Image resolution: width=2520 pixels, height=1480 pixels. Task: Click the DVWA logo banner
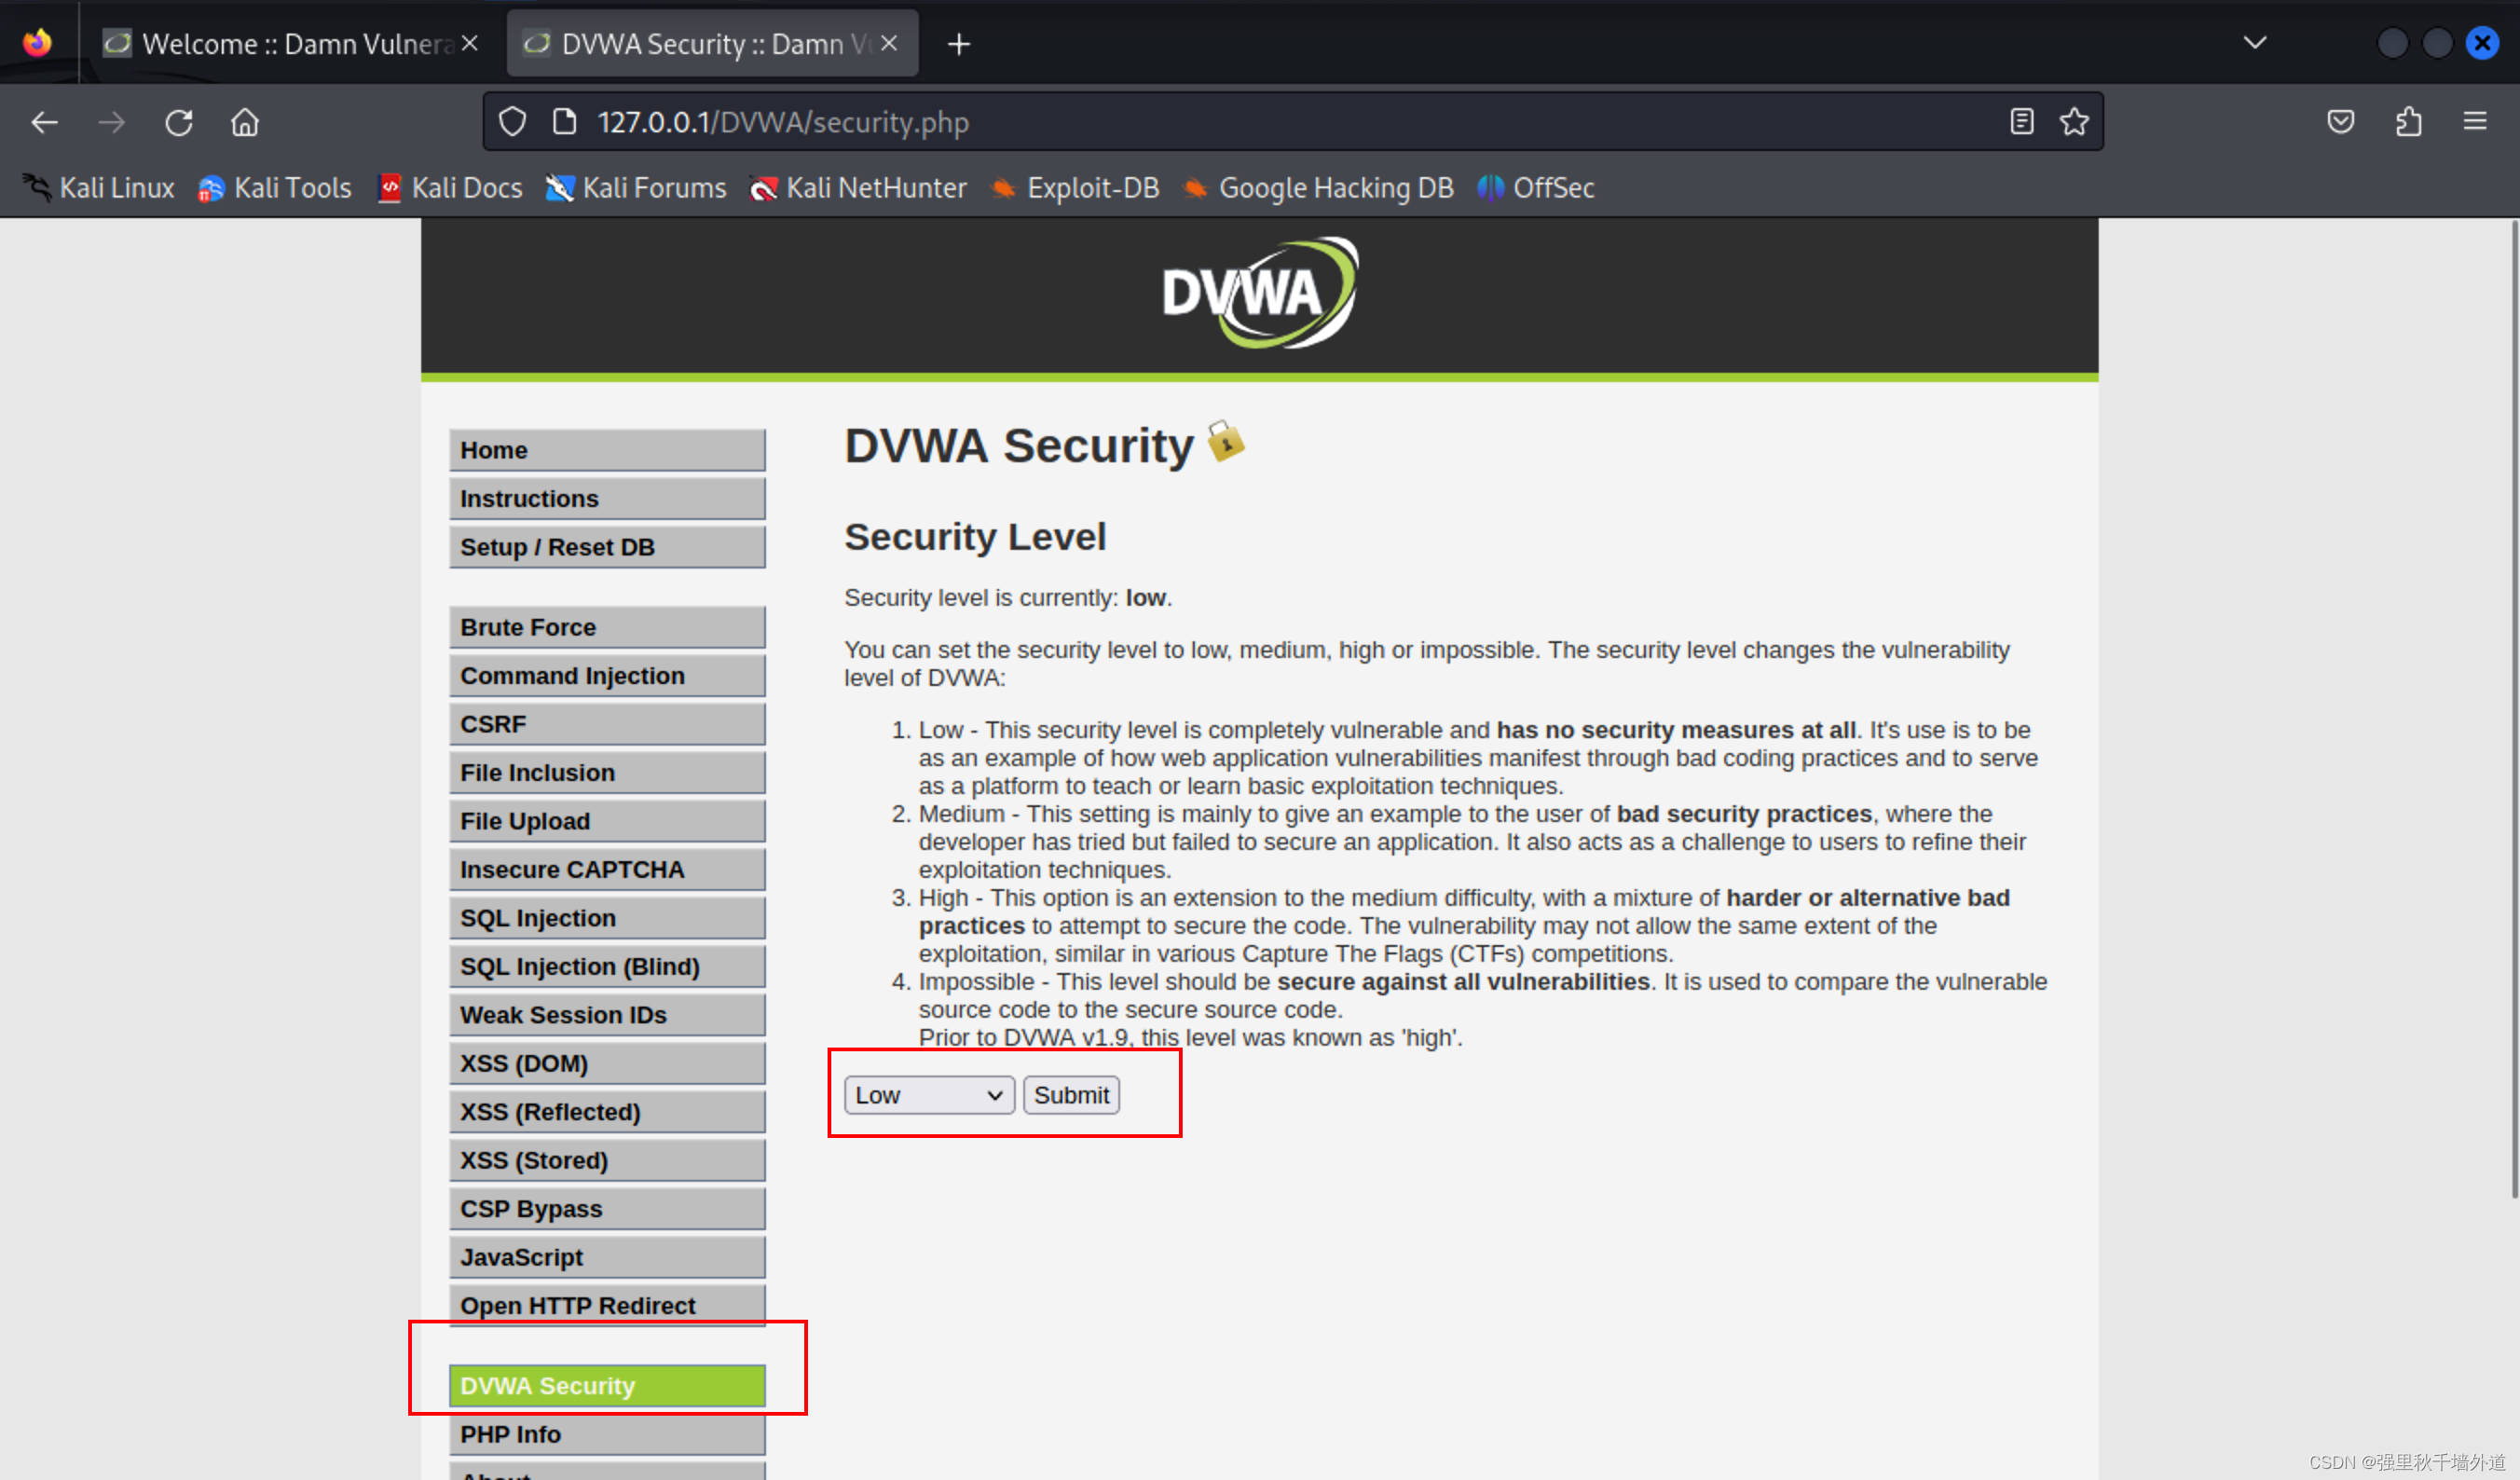coord(1260,293)
